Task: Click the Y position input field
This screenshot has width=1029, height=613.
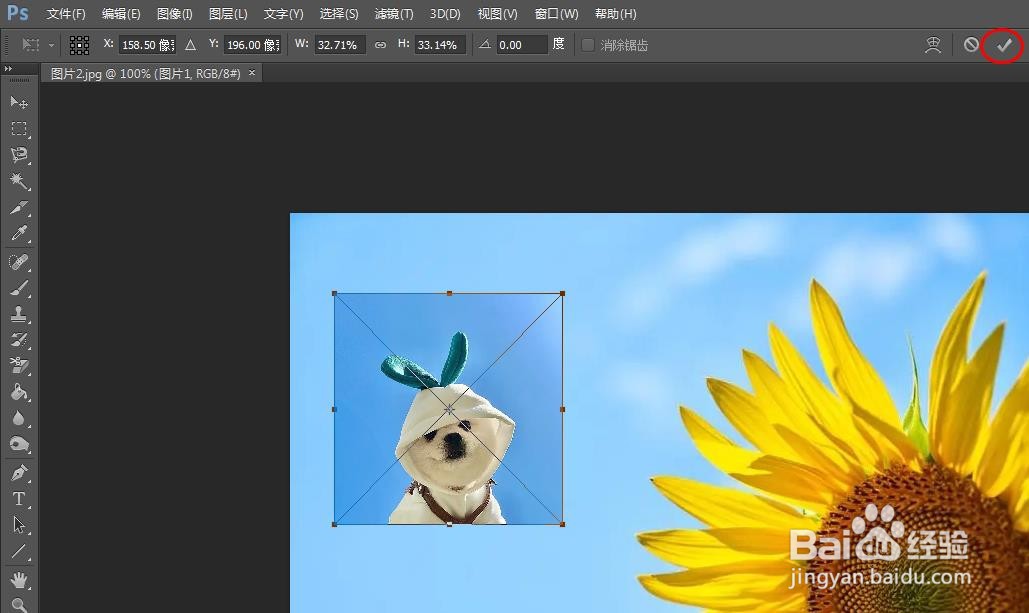Action: coord(253,45)
